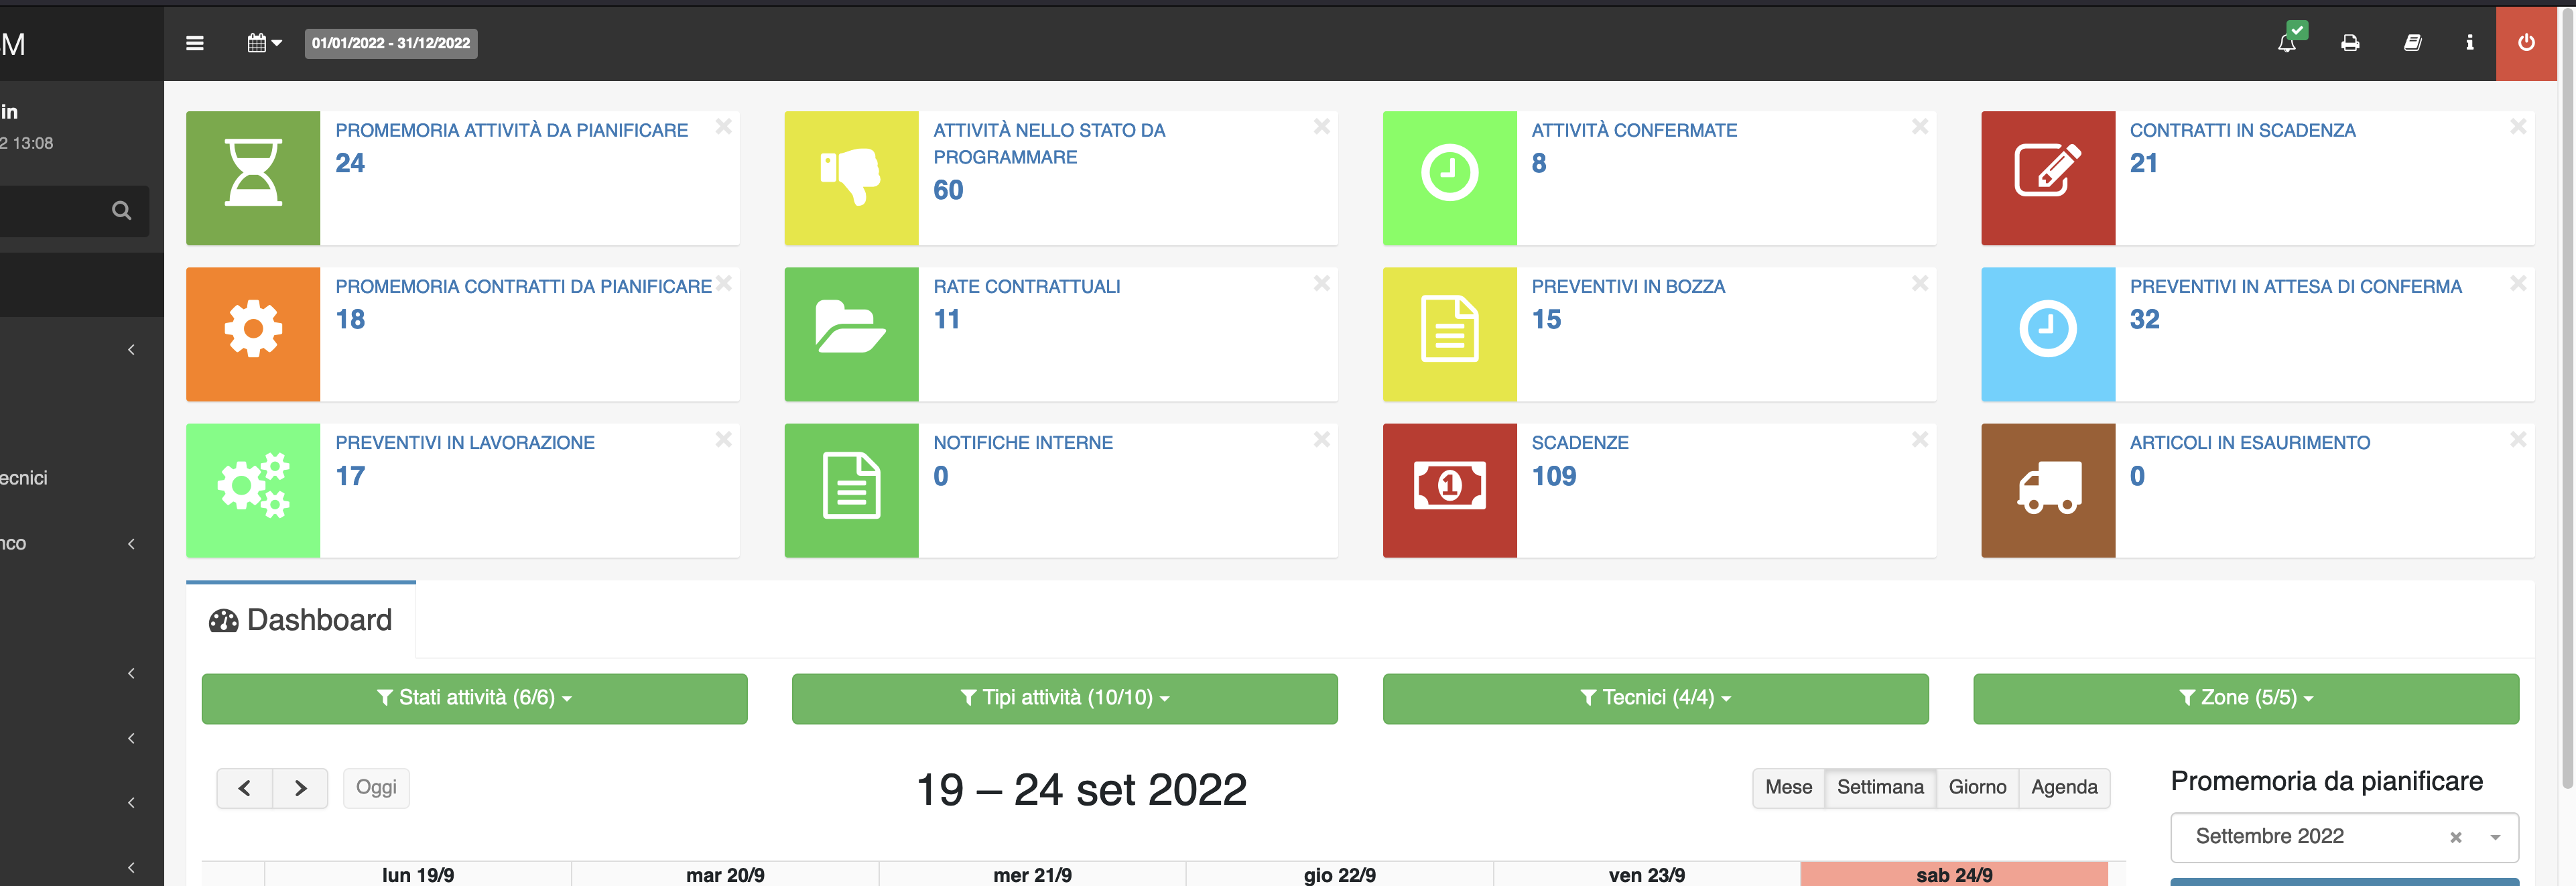The image size is (2576, 886).
Task: Switch to the Mese calendar view
Action: click(1788, 788)
